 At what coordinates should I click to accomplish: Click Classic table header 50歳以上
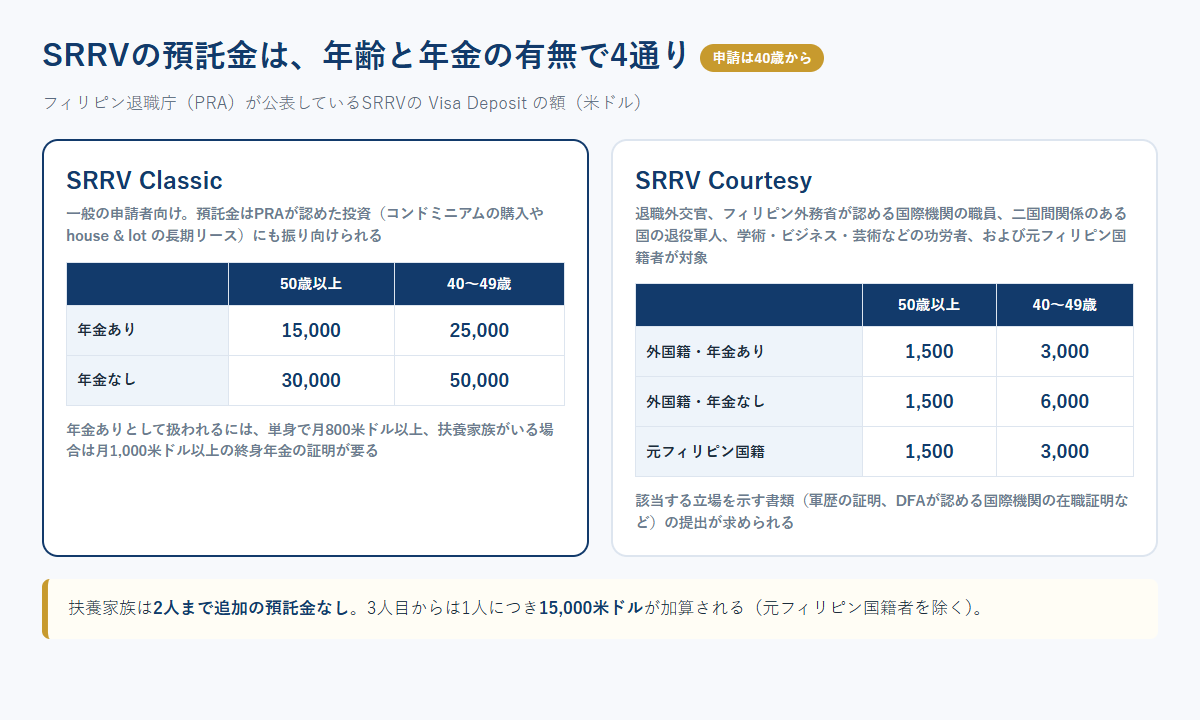[x=311, y=284]
